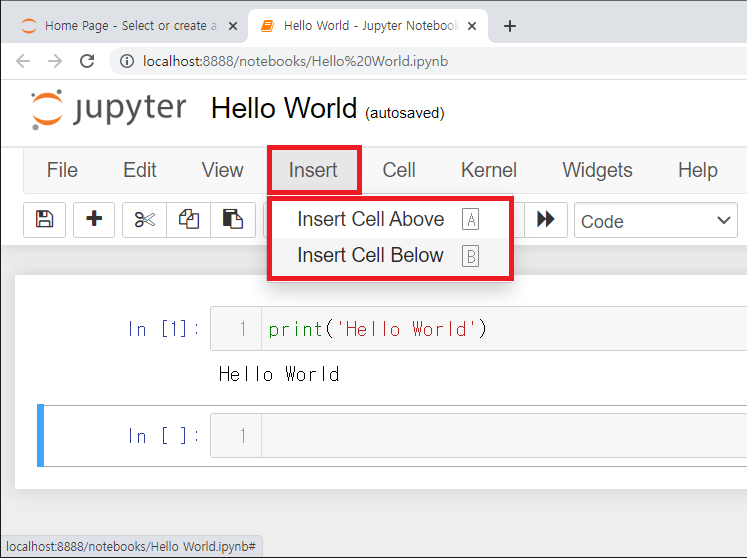The image size is (747, 558).
Task: Open the File menu
Action: click(x=62, y=170)
